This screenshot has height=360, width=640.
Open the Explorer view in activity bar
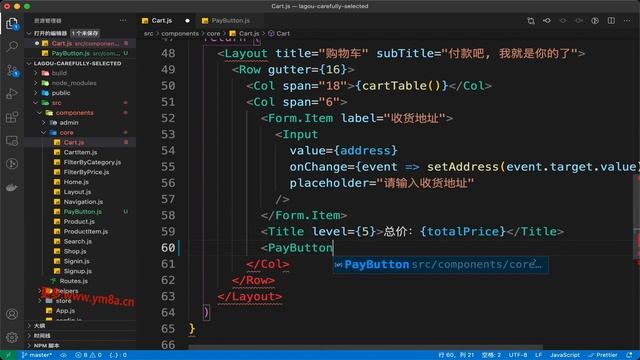pyautogui.click(x=12, y=24)
